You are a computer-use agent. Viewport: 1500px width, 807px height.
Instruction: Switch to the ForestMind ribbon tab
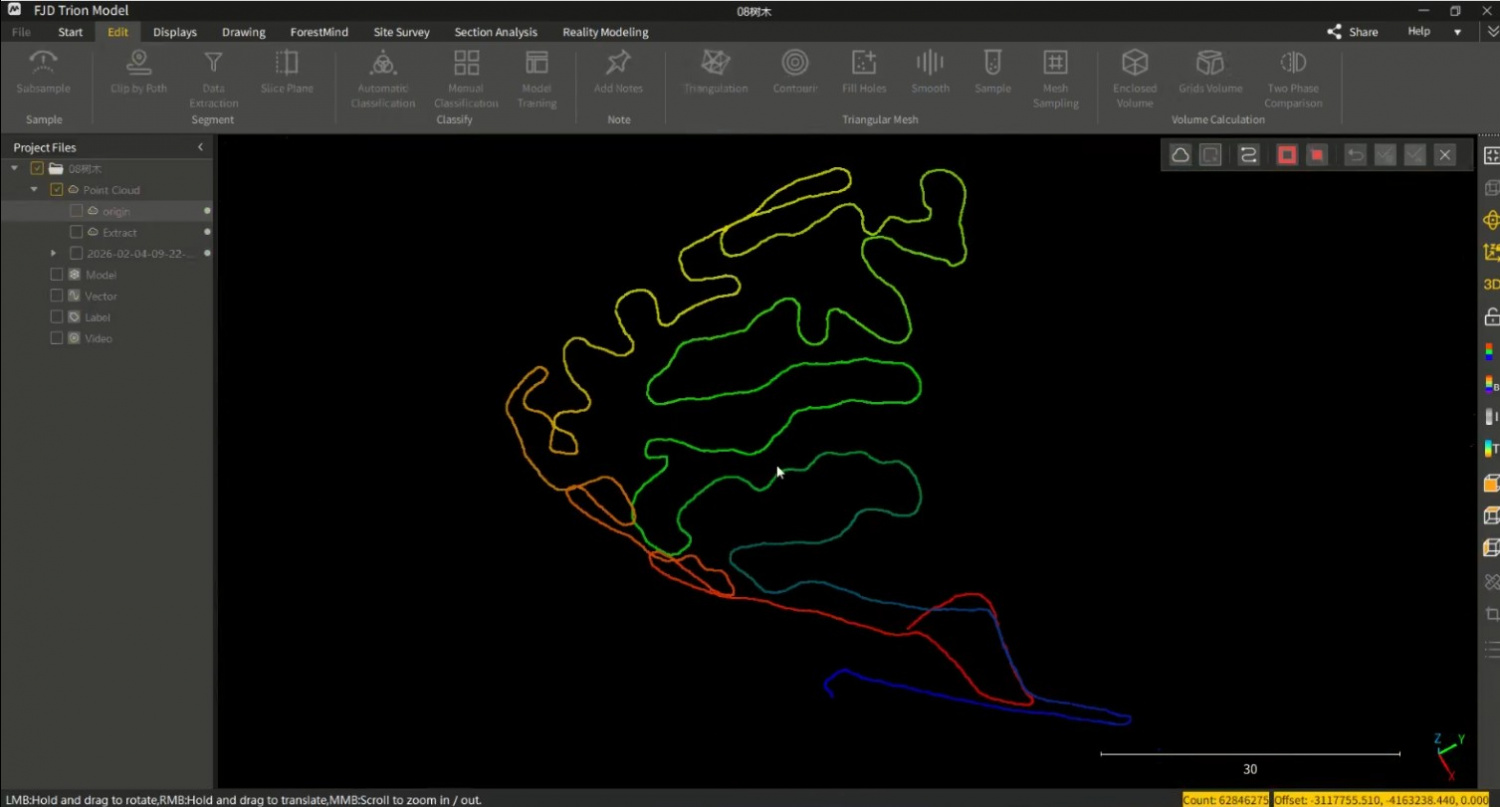point(319,32)
